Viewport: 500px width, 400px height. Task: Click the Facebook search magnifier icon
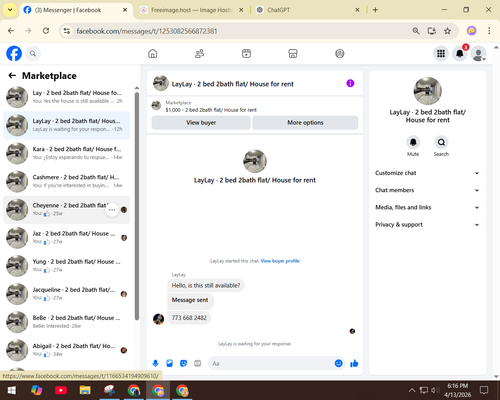33,53
